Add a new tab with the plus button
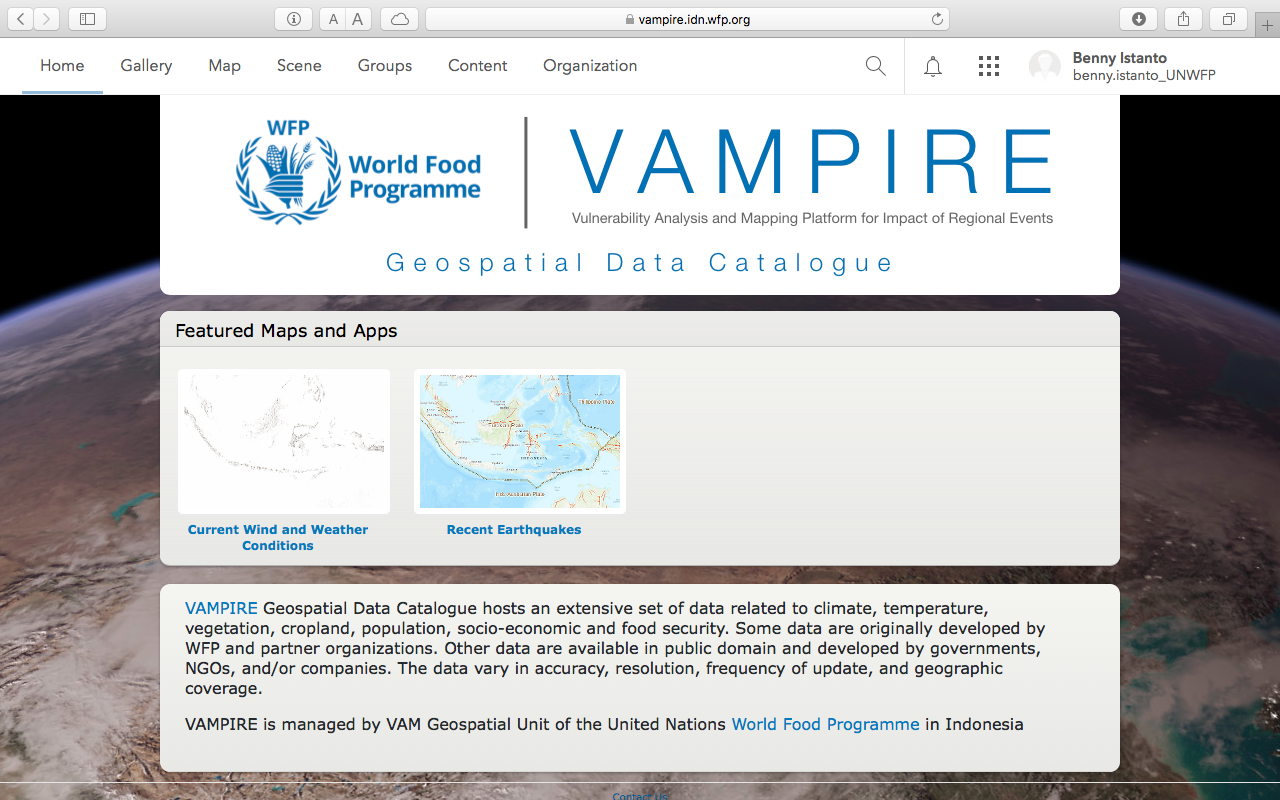The height and width of the screenshot is (800, 1280). pyautogui.click(x=1268, y=24)
